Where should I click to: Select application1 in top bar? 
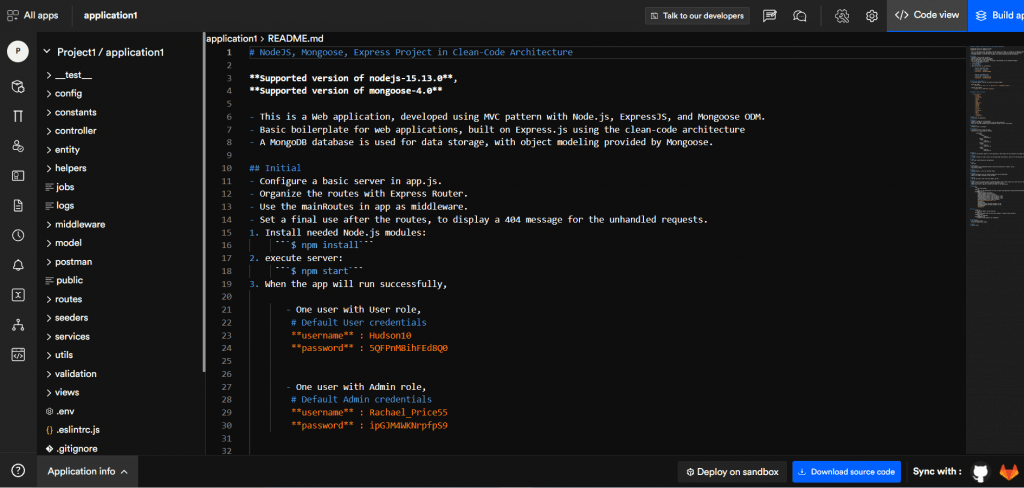tap(110, 15)
